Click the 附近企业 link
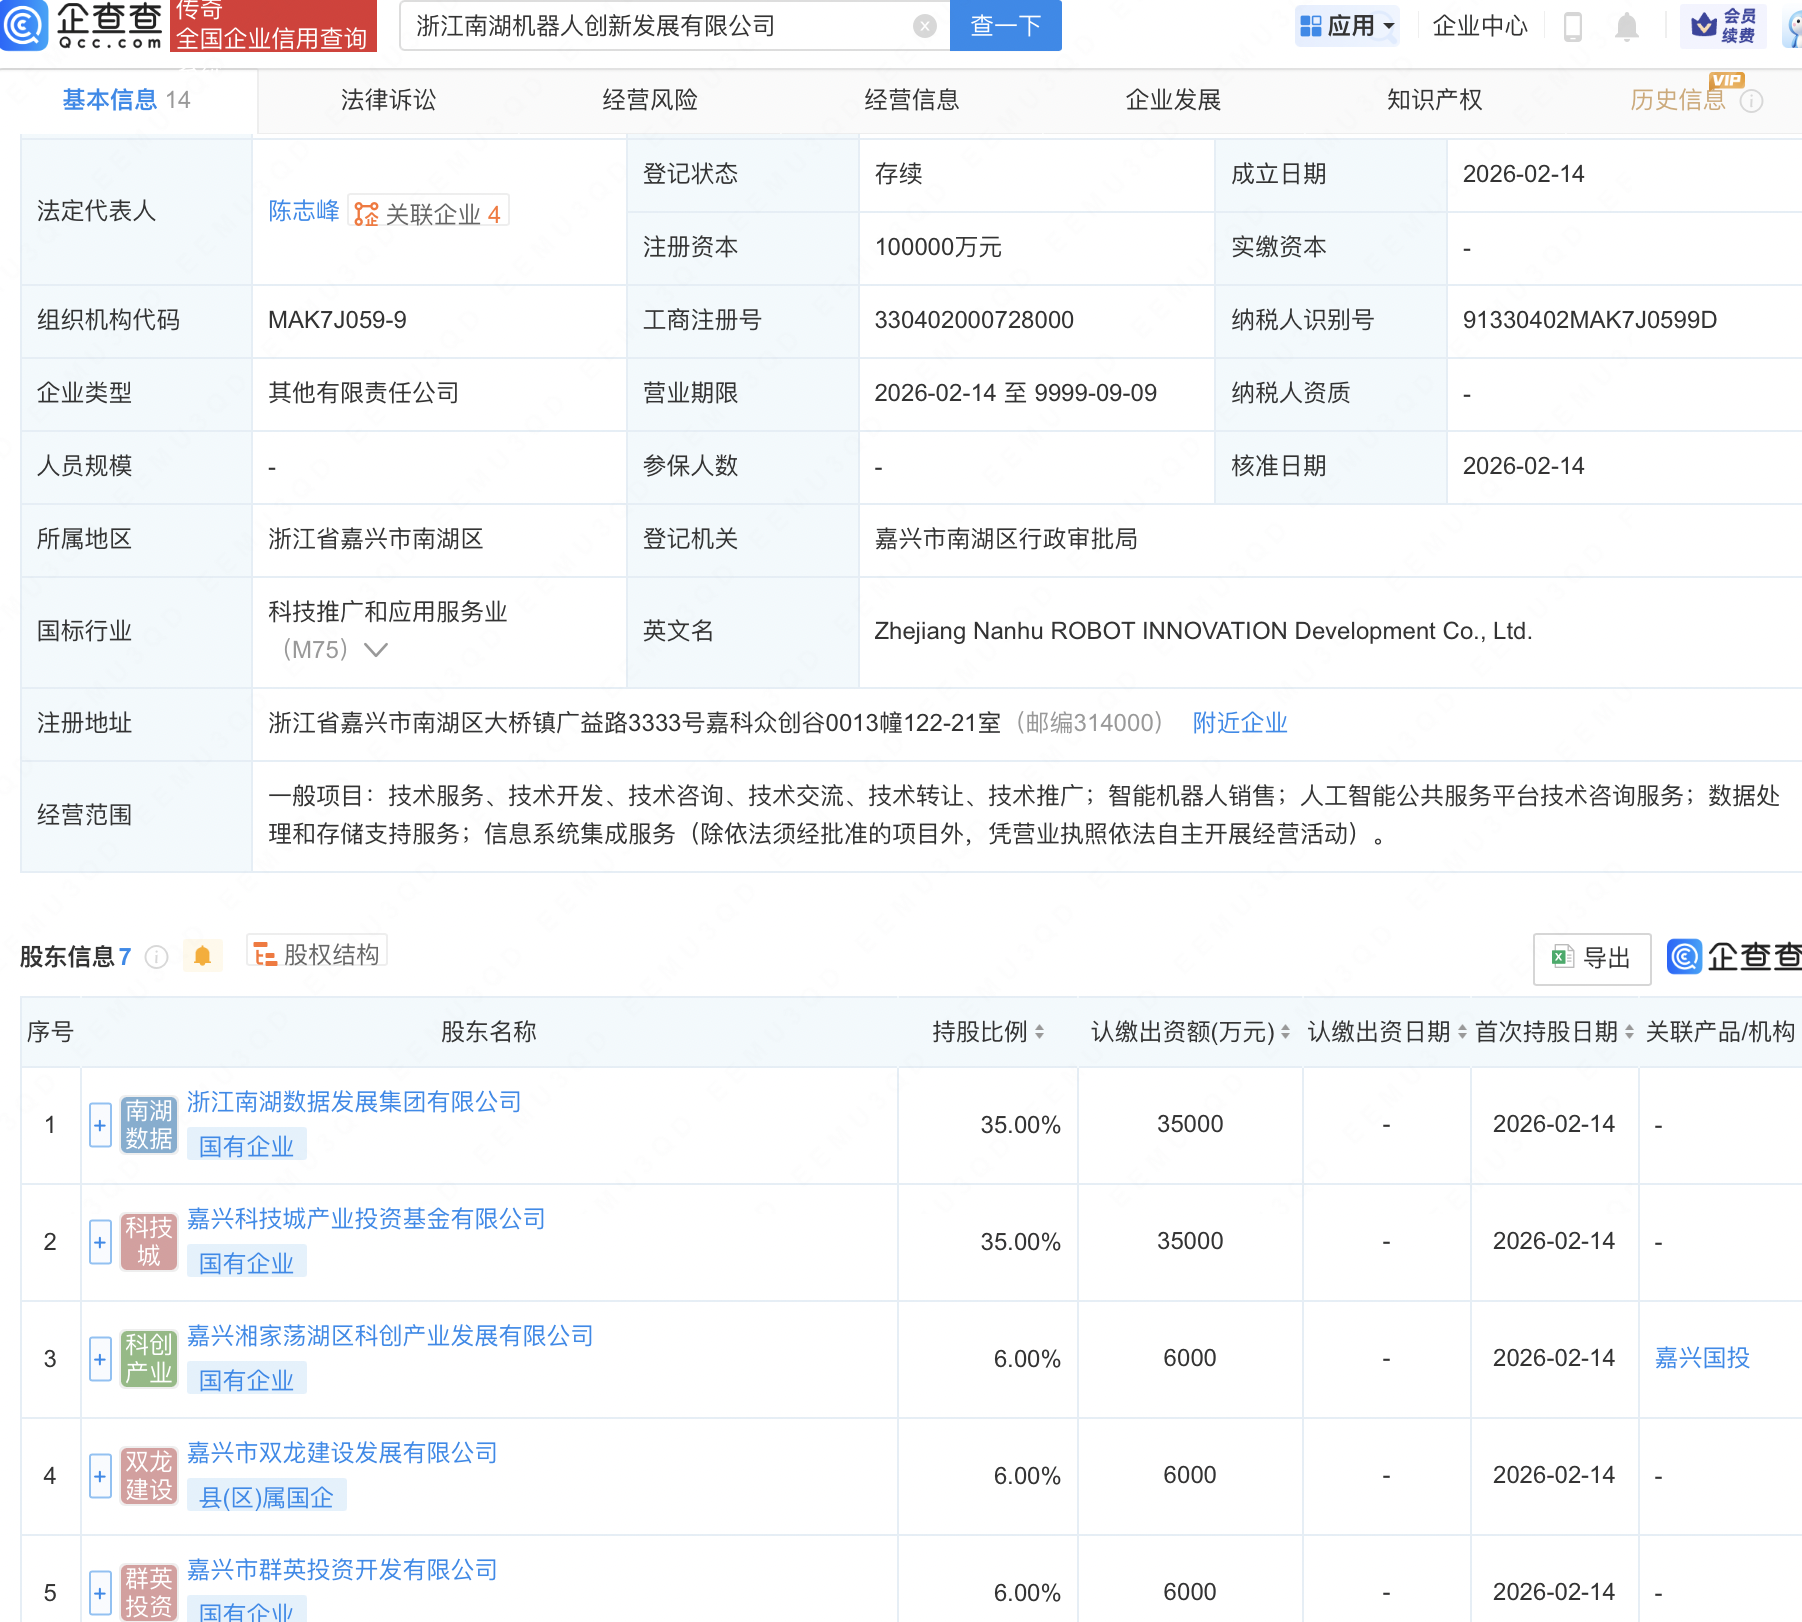The image size is (1802, 1622). 1239,723
